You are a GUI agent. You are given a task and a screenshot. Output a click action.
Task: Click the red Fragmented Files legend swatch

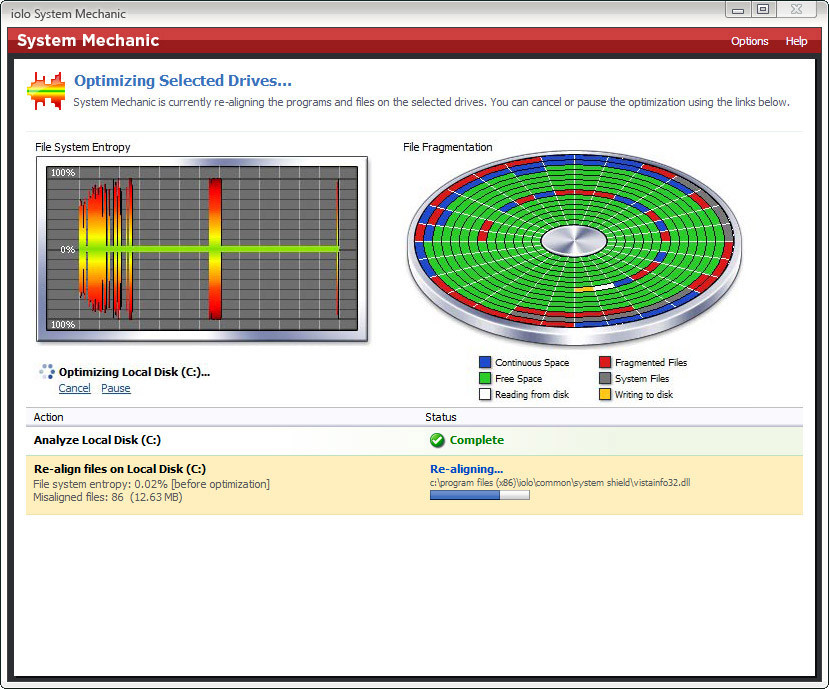(x=605, y=362)
